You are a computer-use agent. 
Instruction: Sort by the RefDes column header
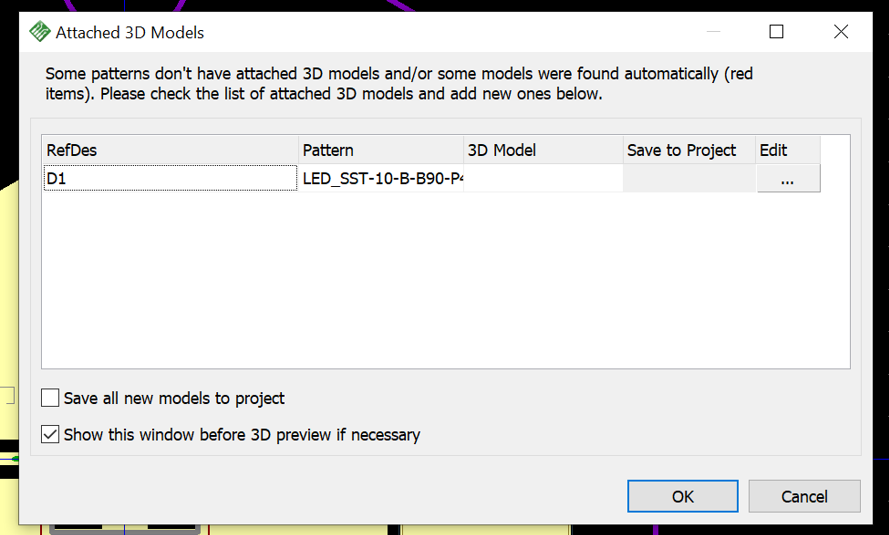click(171, 150)
